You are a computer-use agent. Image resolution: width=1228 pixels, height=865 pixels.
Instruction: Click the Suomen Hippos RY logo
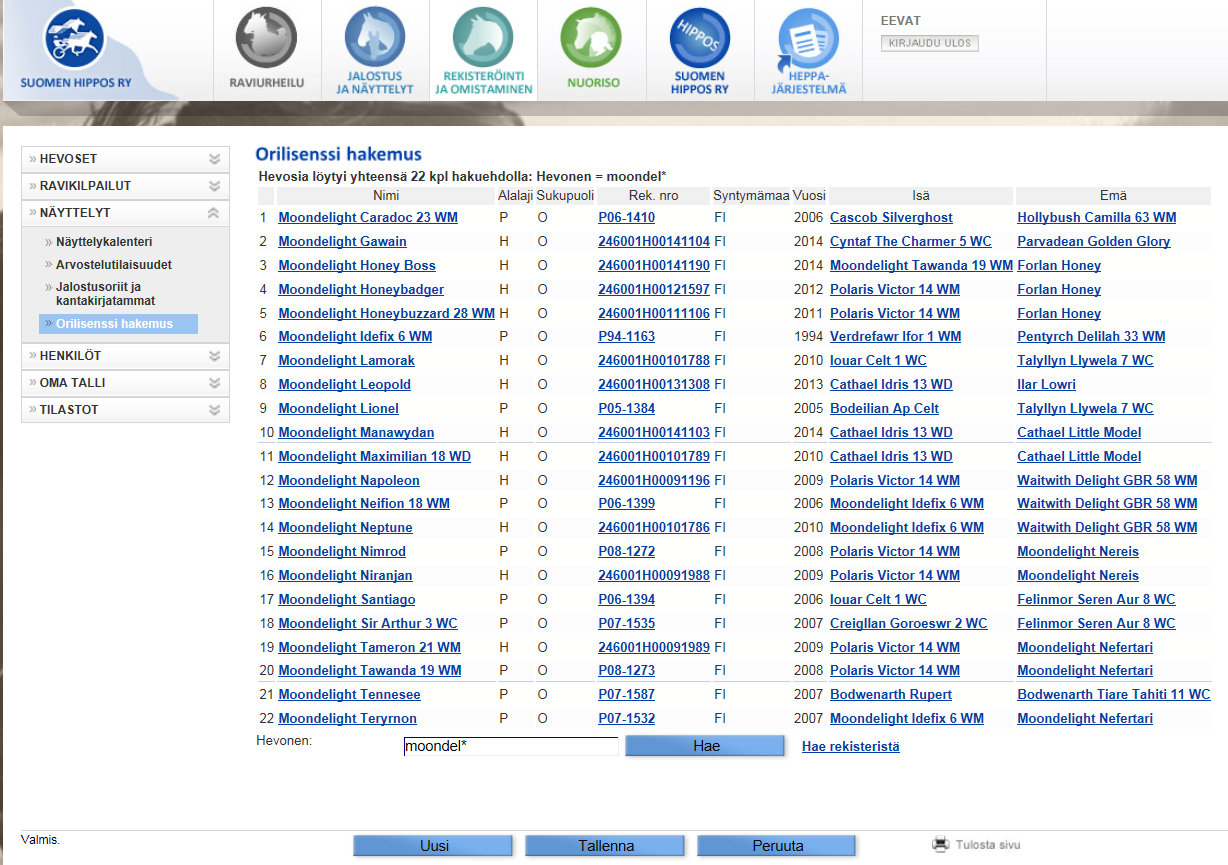75,48
